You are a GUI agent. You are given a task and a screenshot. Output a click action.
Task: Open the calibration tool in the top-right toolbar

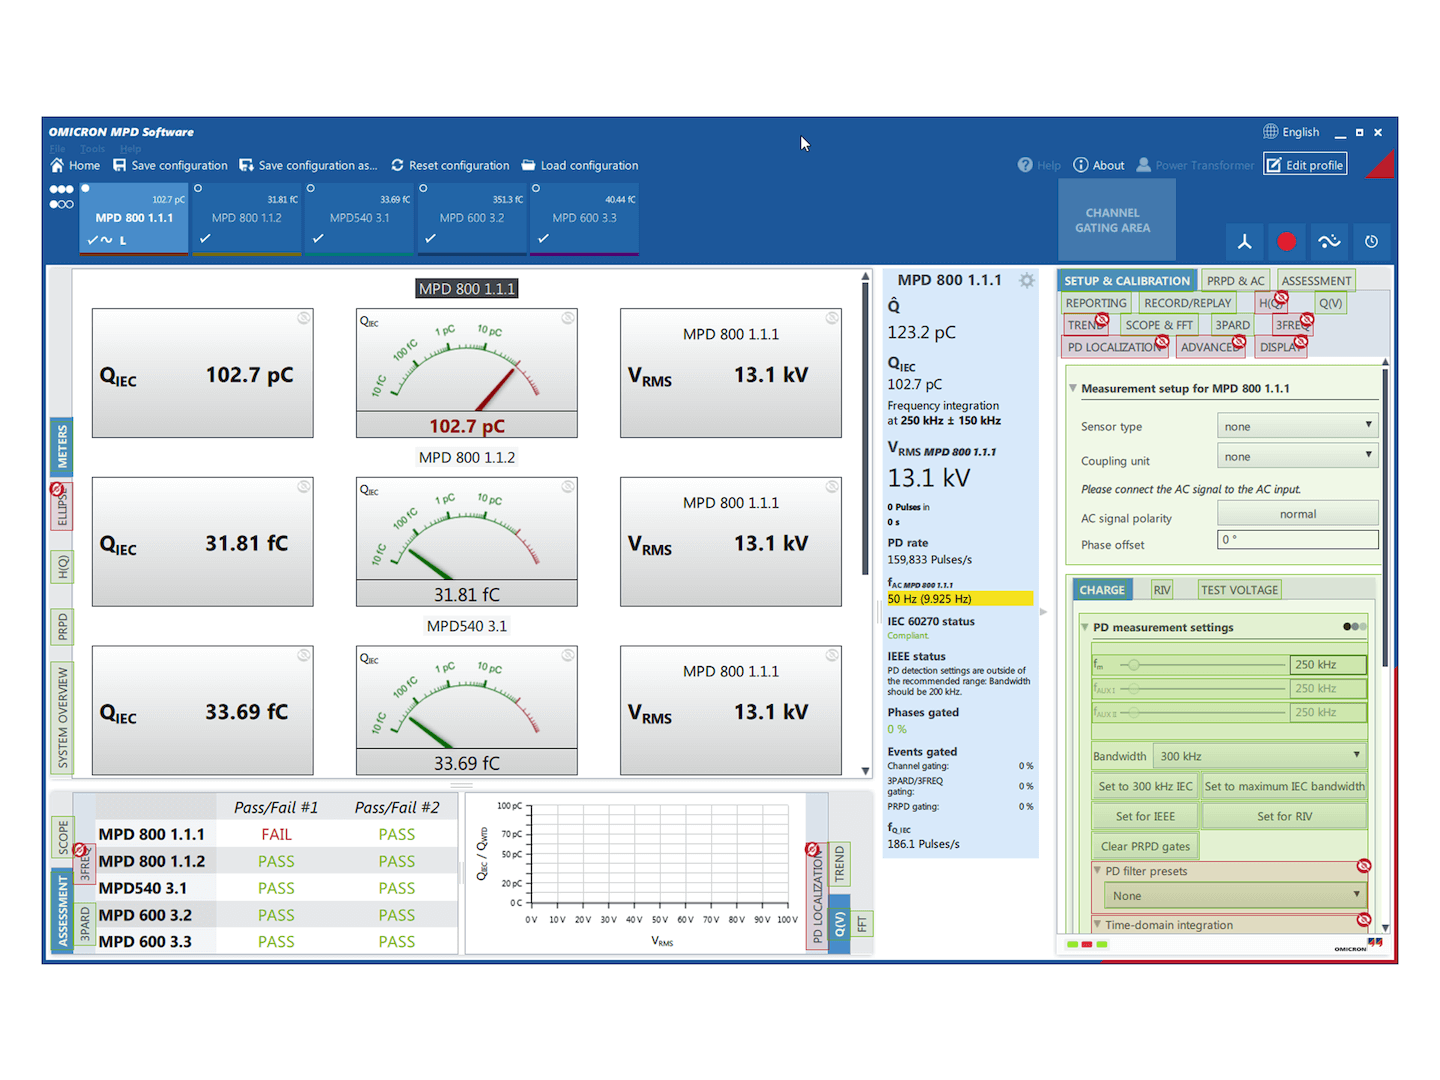click(x=1244, y=242)
